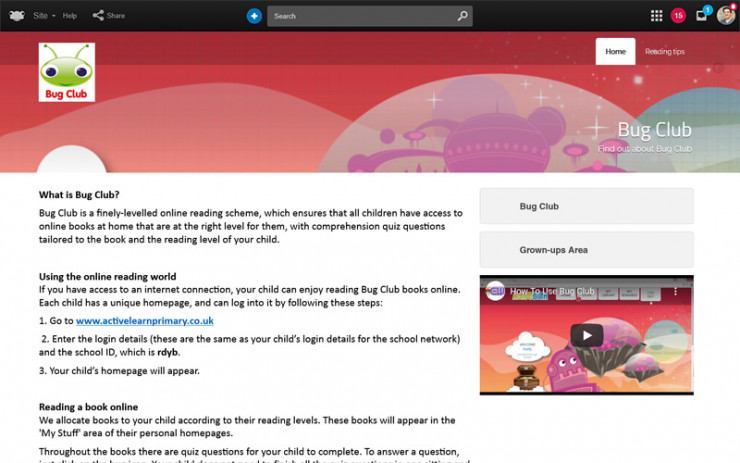This screenshot has width=740, height=463.
Task: Click the school ID text 'rdyb'
Action: [x=168, y=353]
